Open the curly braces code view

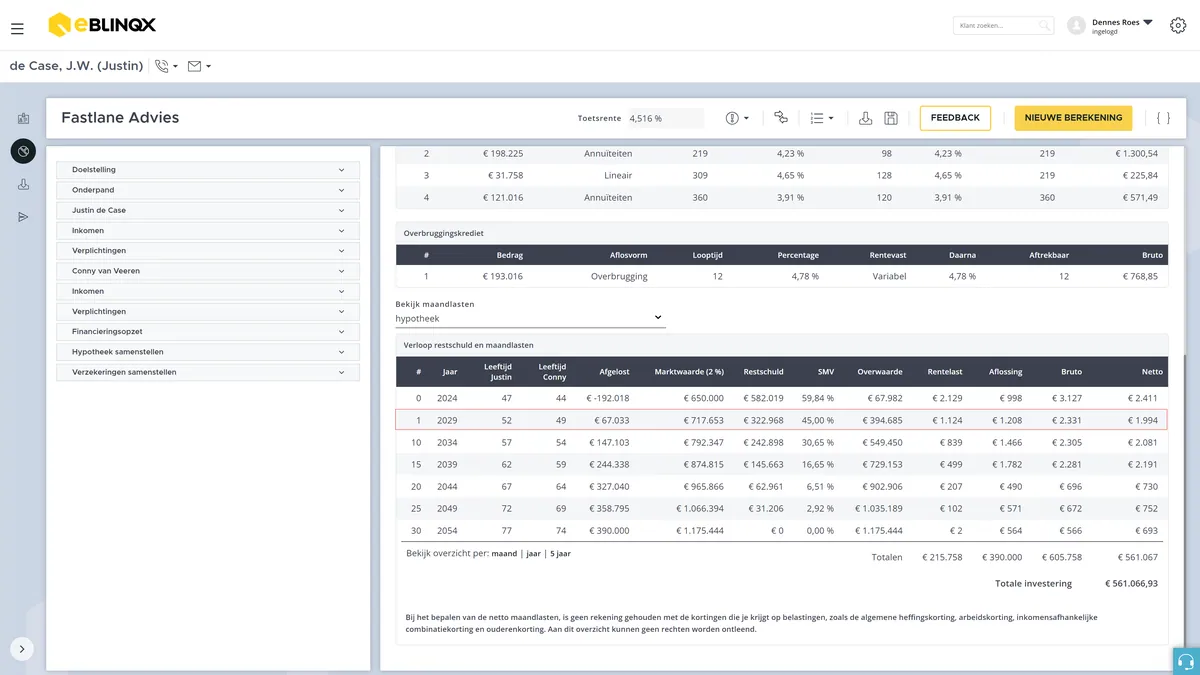(1163, 118)
